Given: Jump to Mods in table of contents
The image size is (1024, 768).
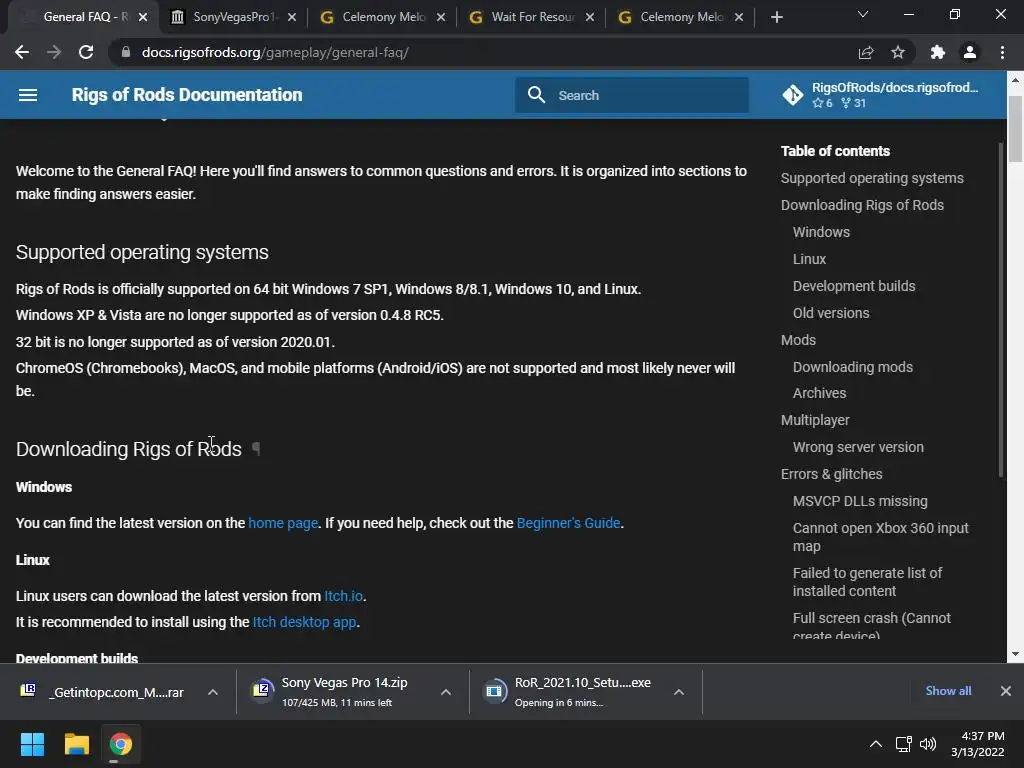Looking at the screenshot, I should 798,340.
